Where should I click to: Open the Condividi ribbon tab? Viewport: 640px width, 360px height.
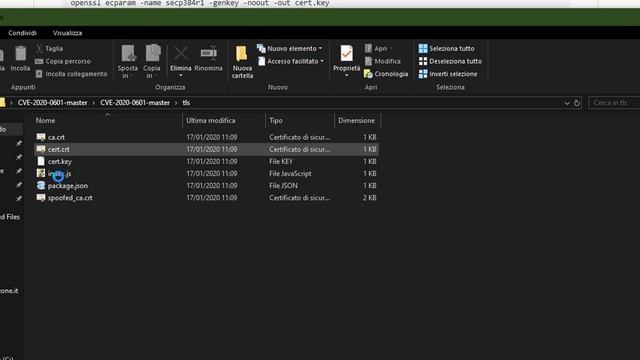(x=22, y=33)
